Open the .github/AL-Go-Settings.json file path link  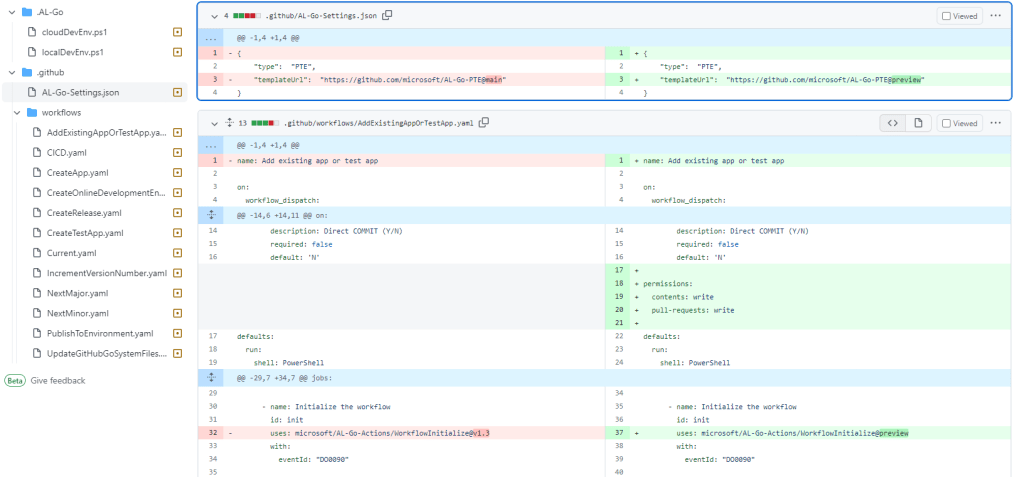320,15
